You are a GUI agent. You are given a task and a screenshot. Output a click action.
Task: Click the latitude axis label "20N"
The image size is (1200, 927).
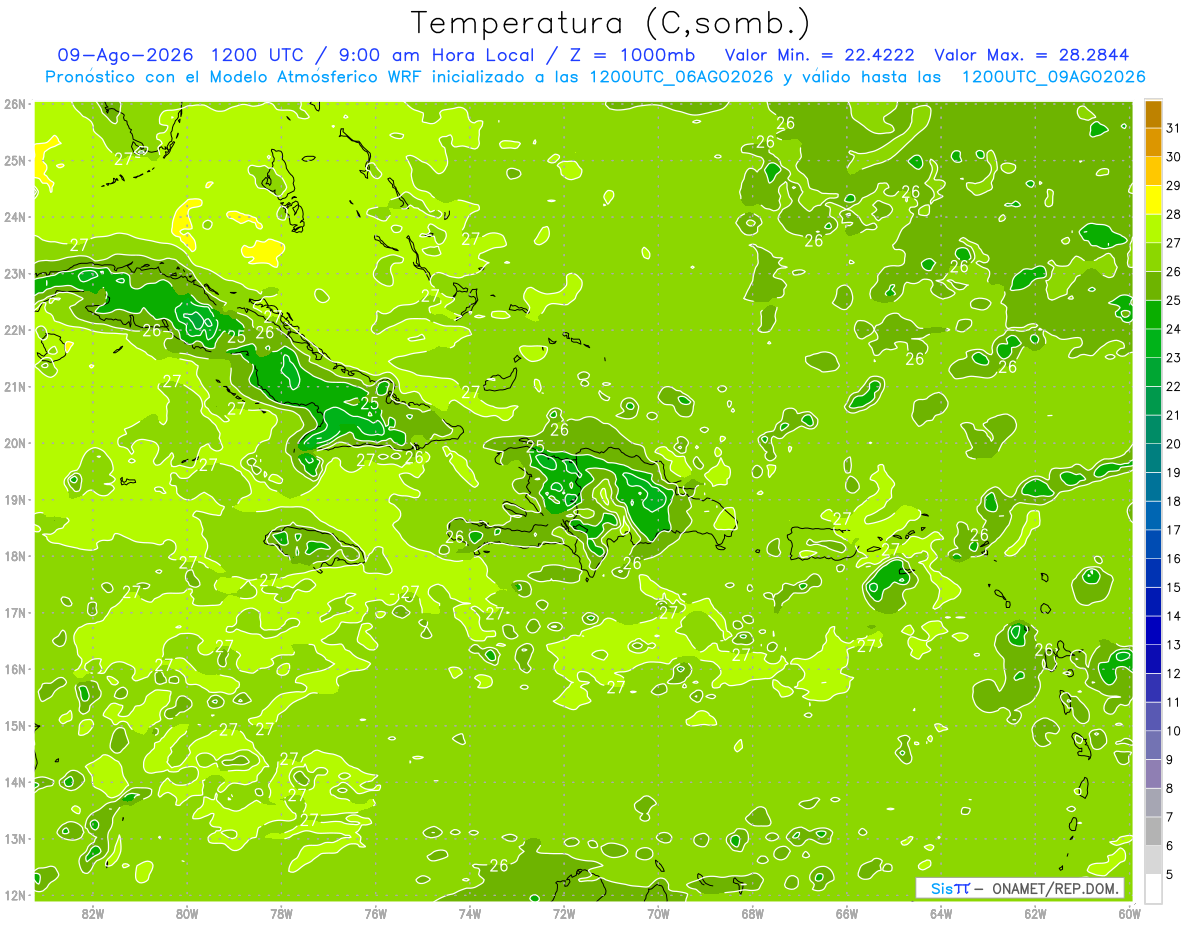pyautogui.click(x=15, y=443)
